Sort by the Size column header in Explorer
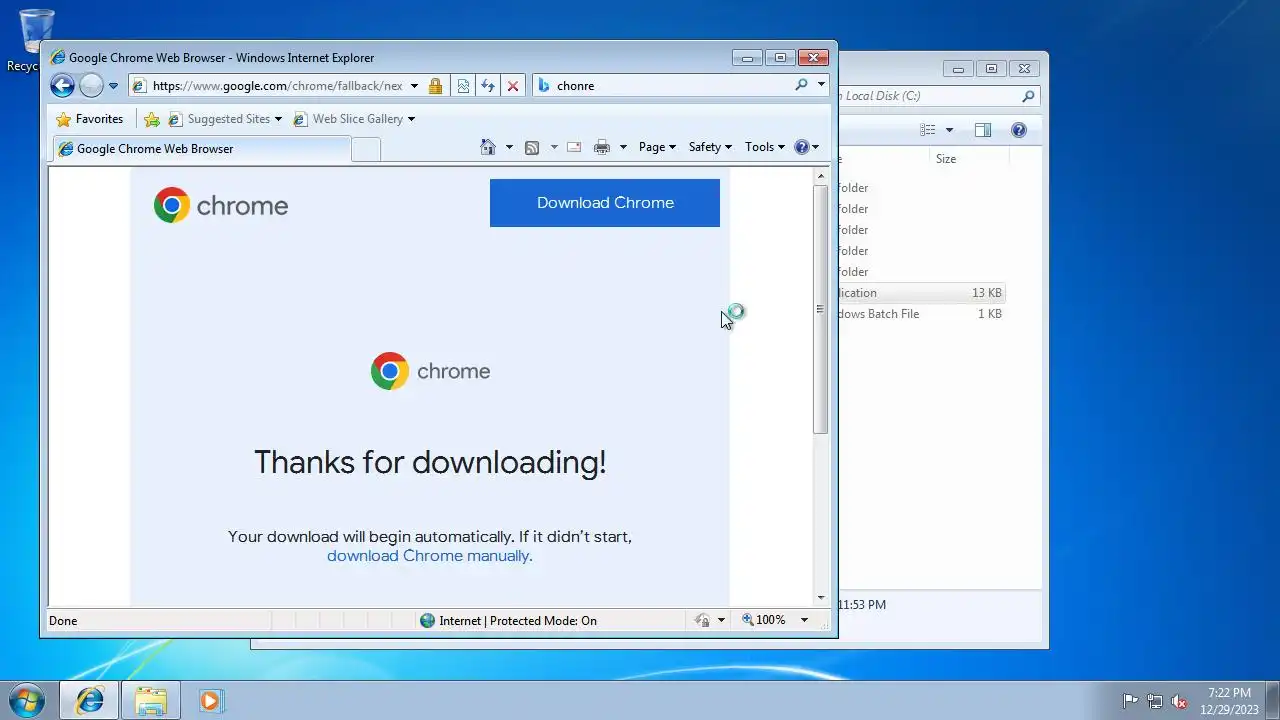 pyautogui.click(x=967, y=159)
